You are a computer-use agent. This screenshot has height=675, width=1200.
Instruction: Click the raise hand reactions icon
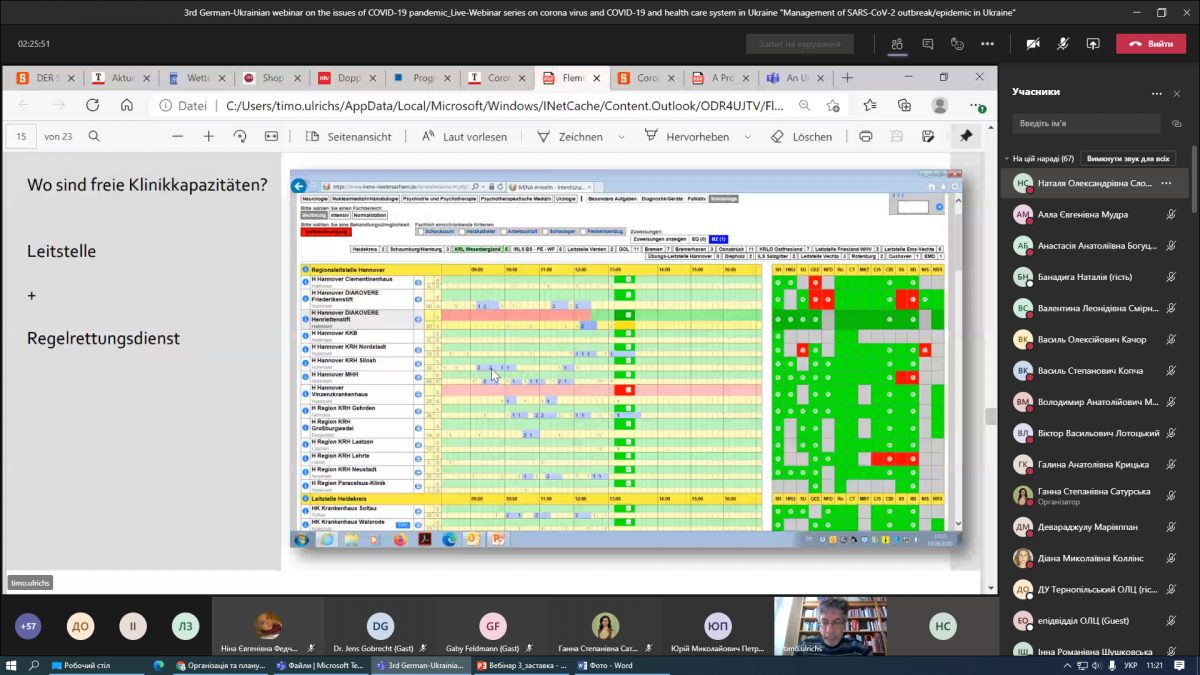click(957, 44)
